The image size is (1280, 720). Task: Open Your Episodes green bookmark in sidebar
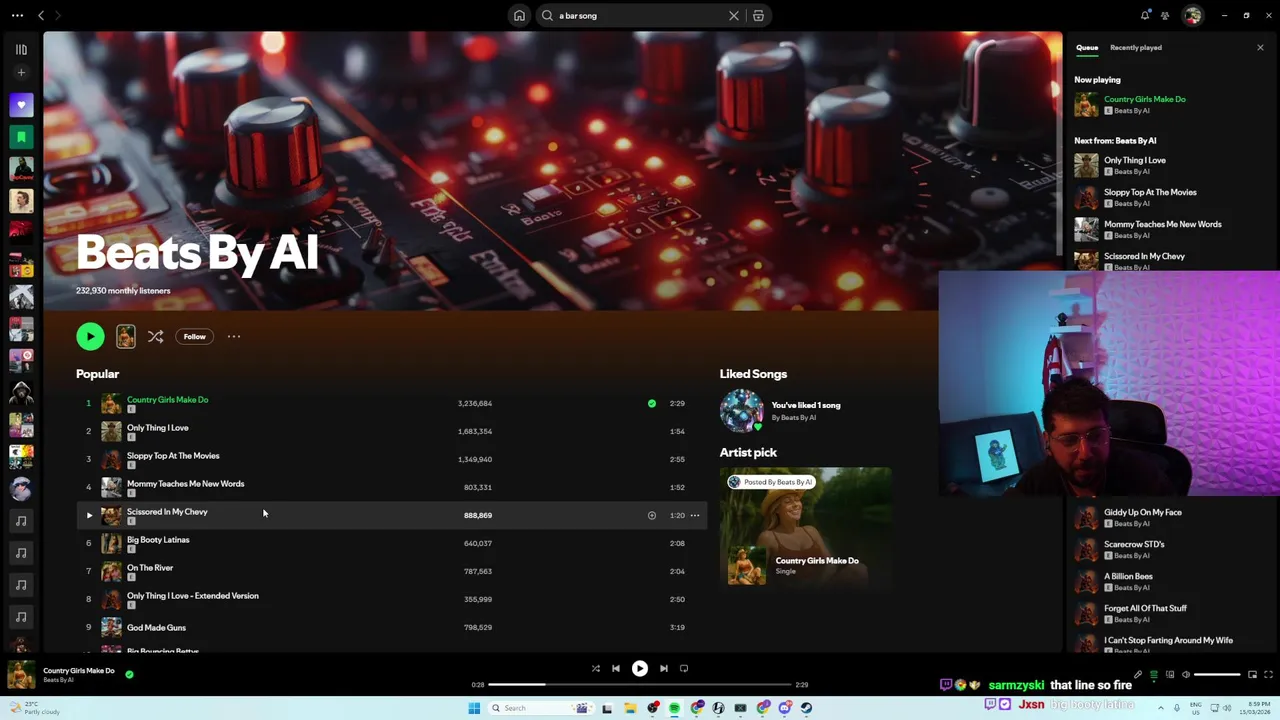21,137
